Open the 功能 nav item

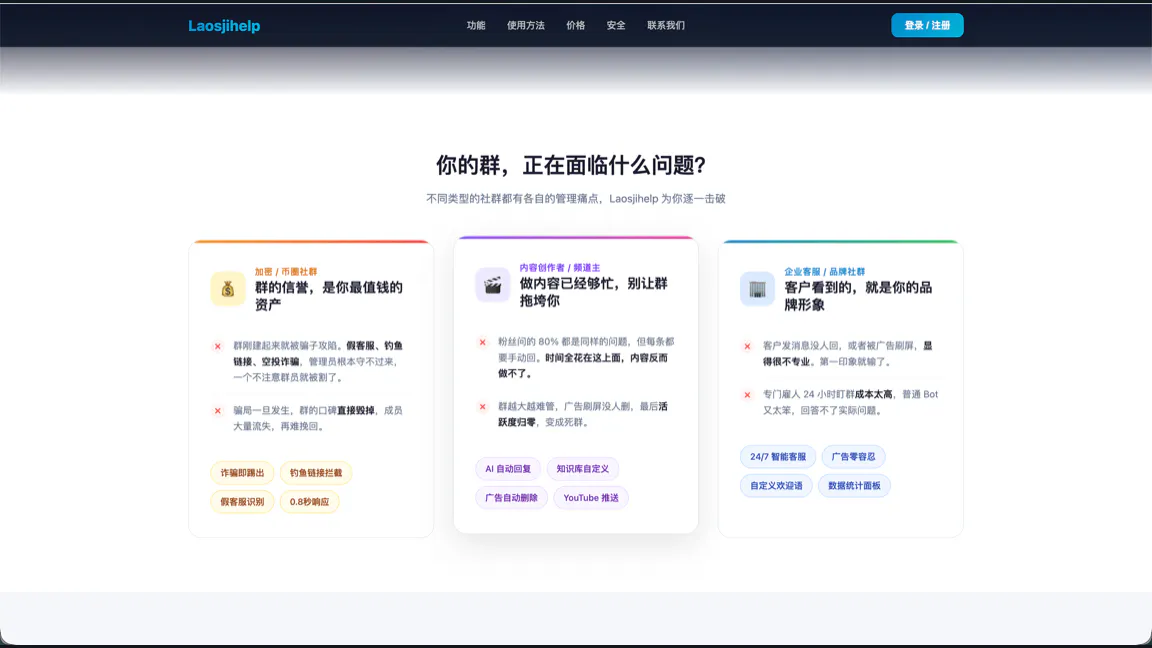pos(476,26)
